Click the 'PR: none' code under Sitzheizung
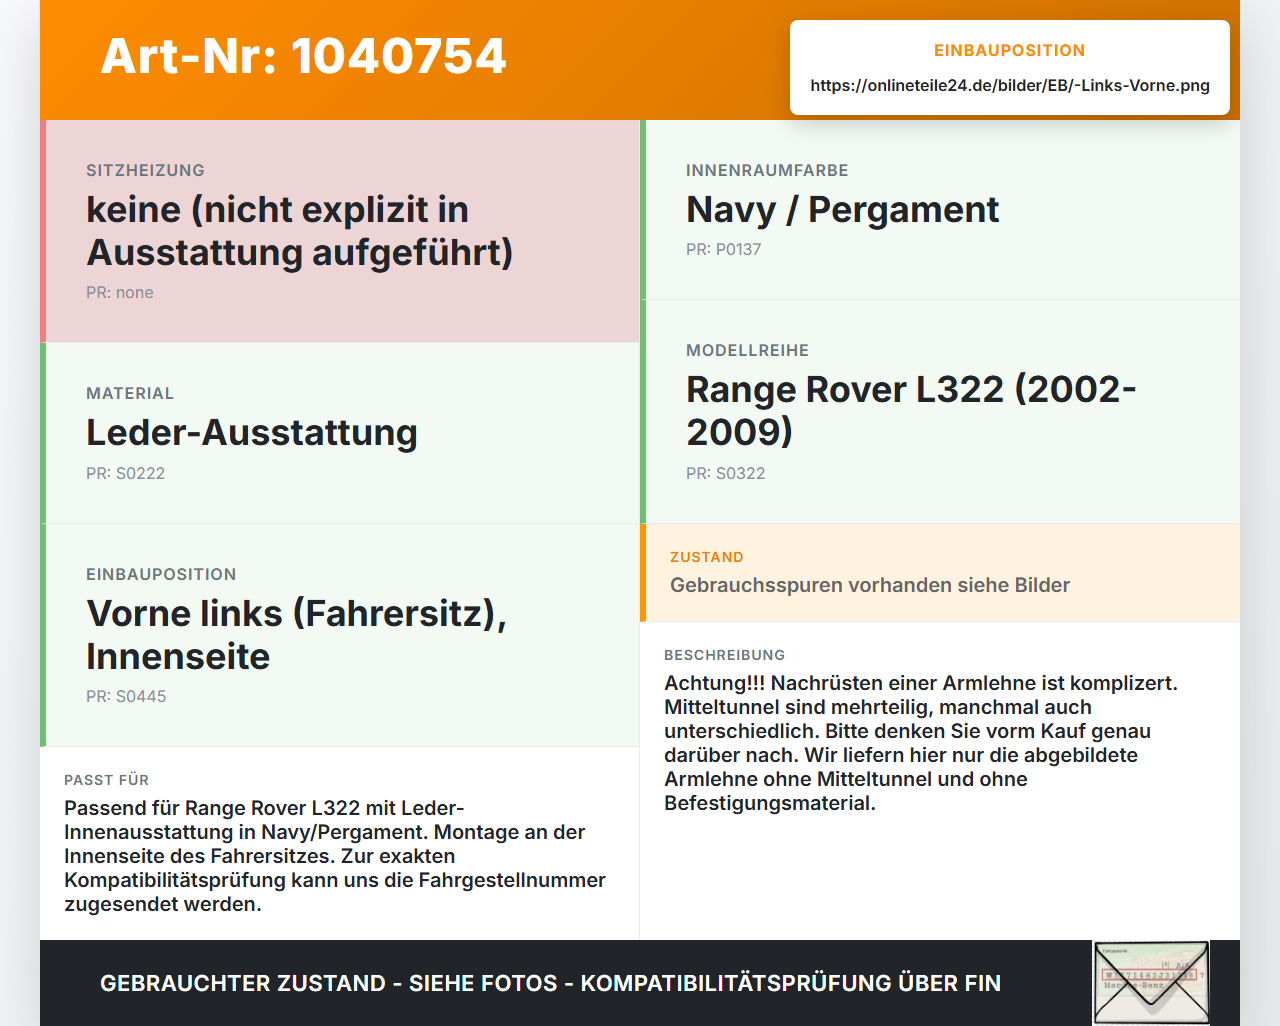This screenshot has width=1280, height=1026. [x=120, y=293]
